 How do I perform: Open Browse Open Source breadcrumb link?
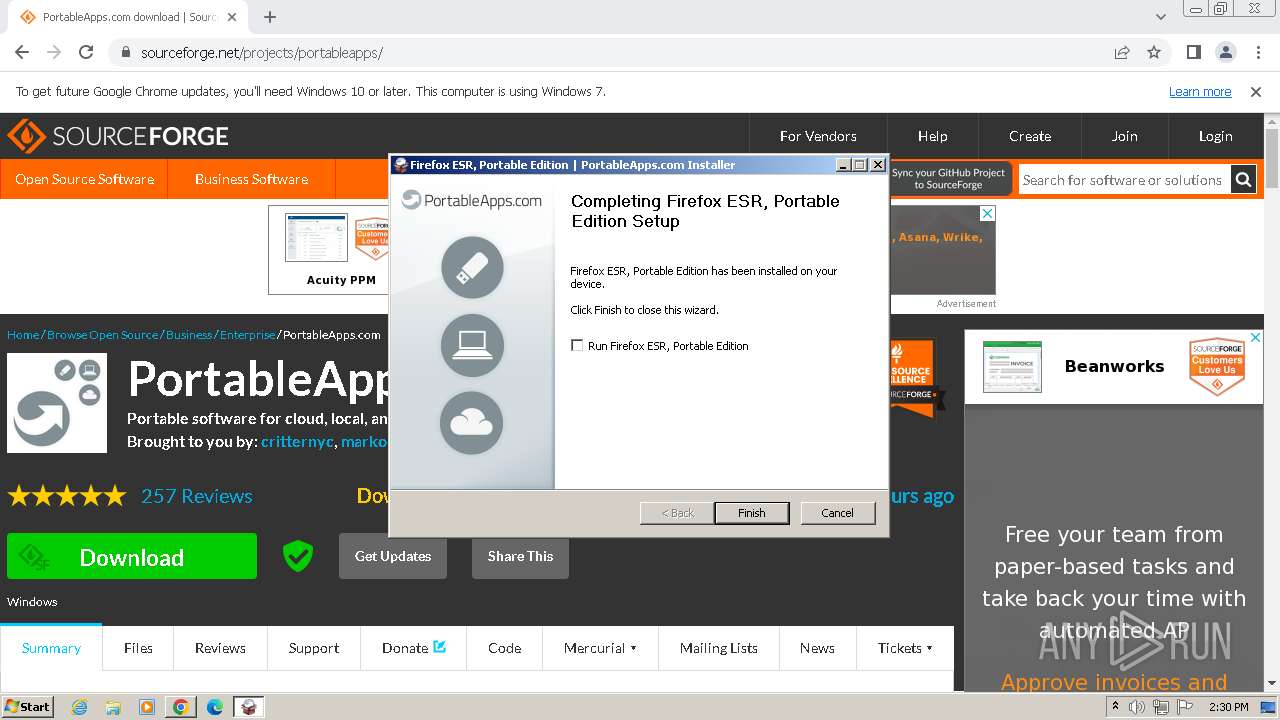103,335
